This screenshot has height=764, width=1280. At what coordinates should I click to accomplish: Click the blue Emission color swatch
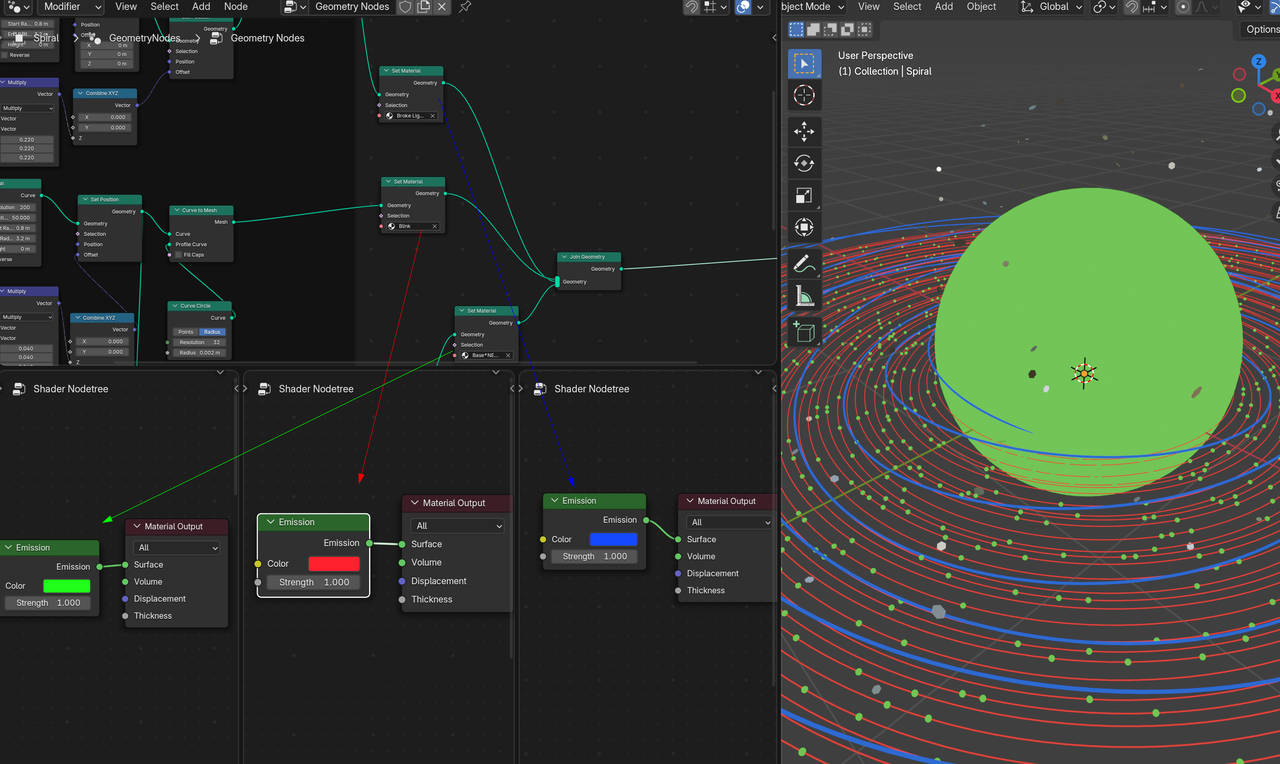[x=613, y=539]
